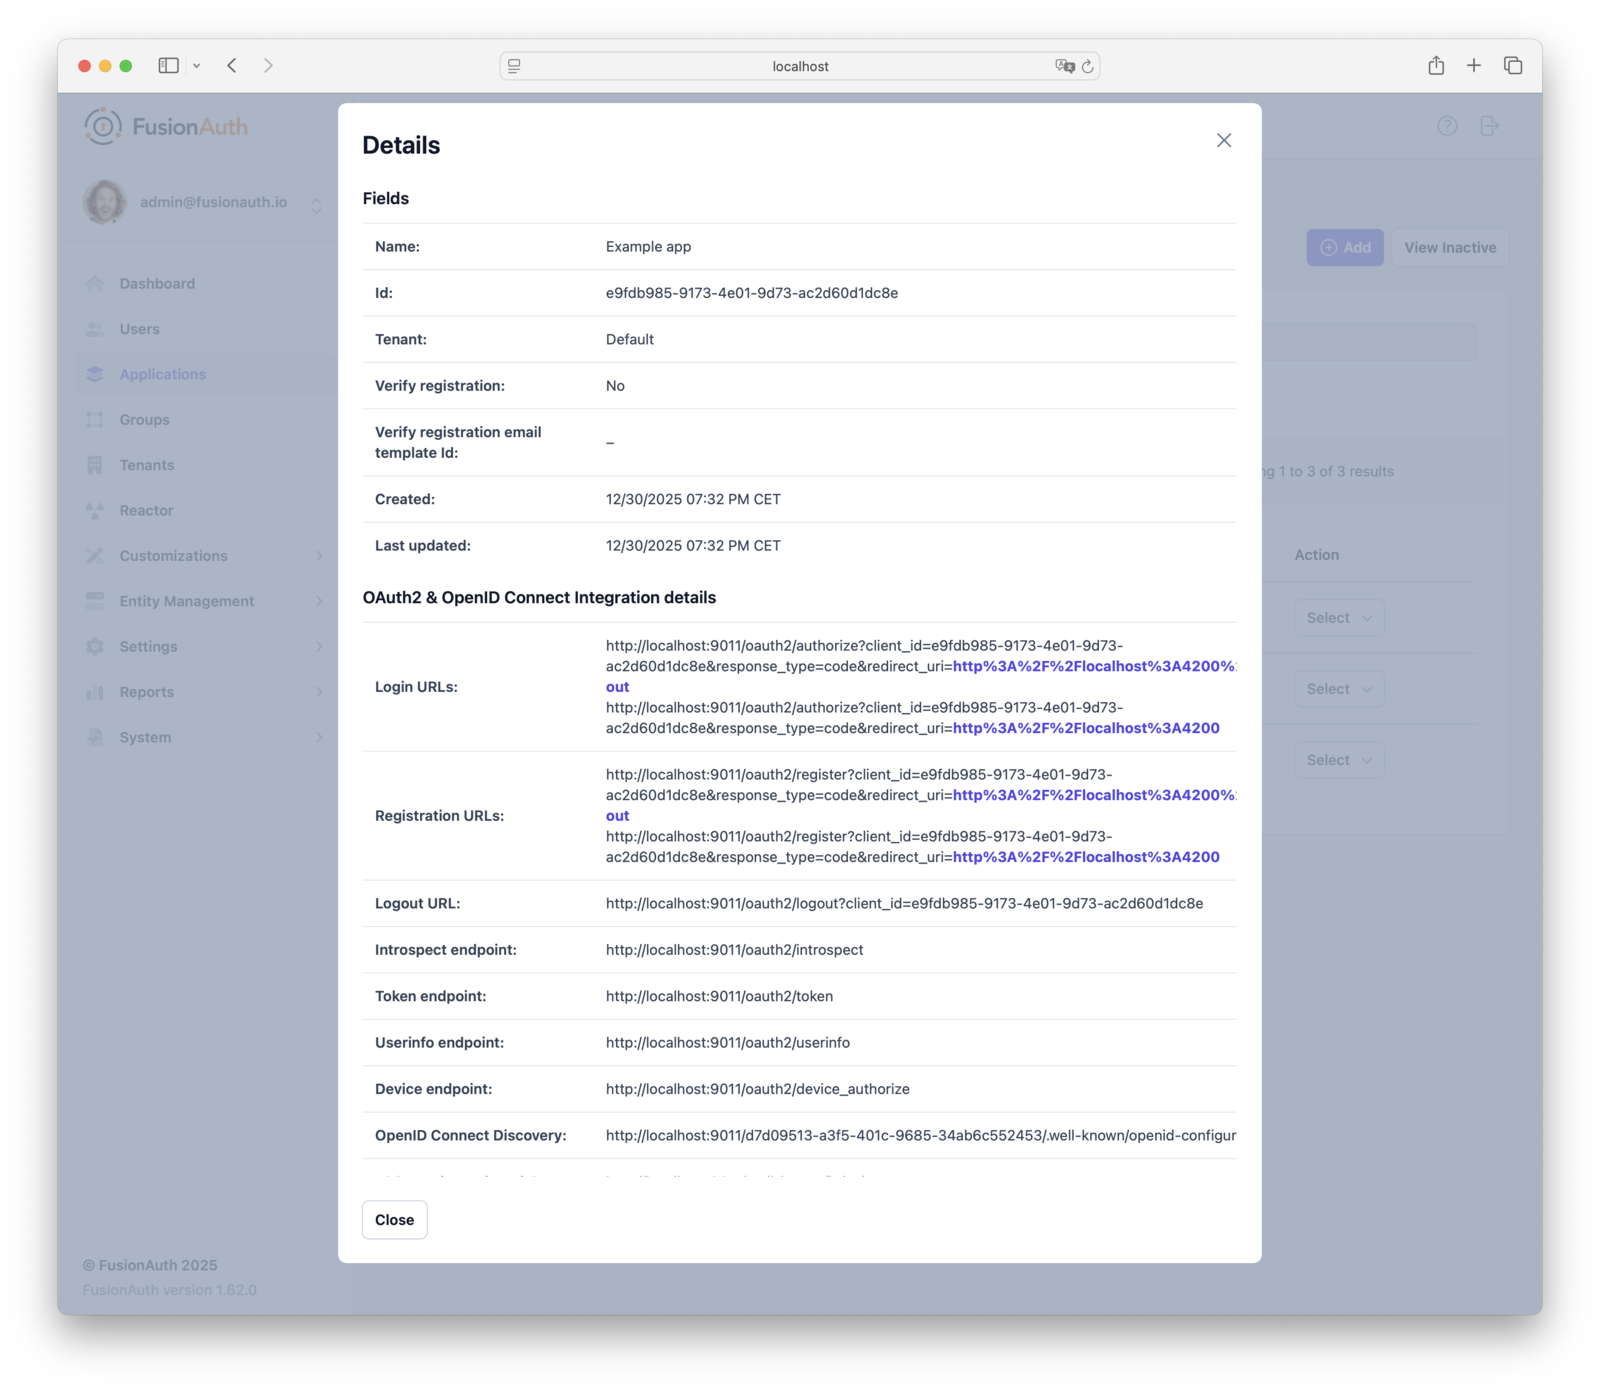This screenshot has width=1600, height=1391.
Task: Expand the Entity Management submenu chevron
Action: (x=320, y=601)
